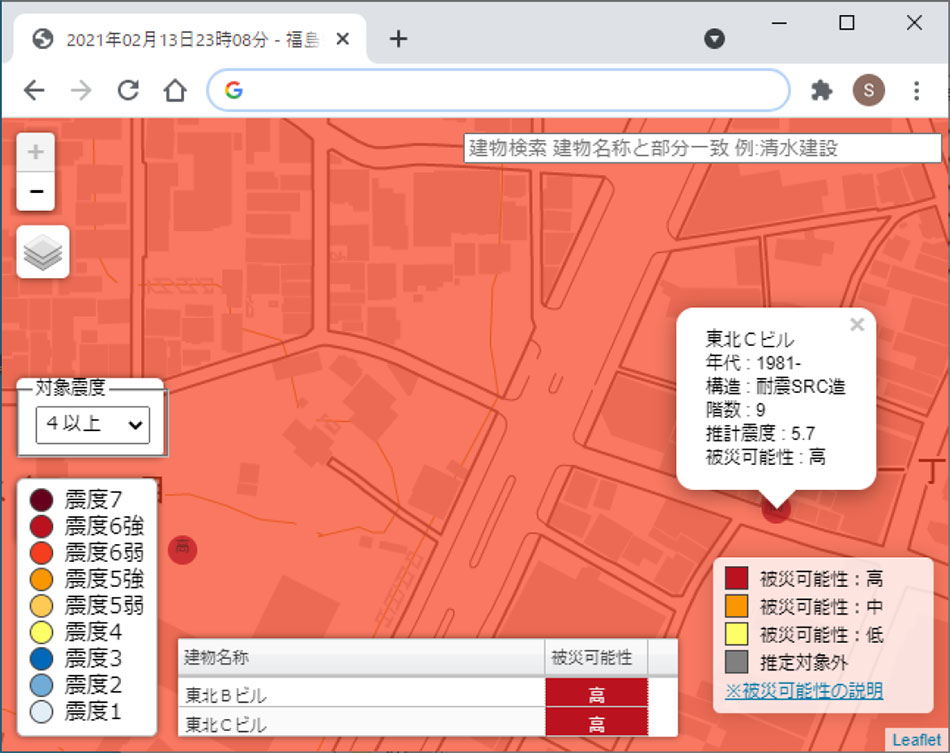
Task: Open a new browser tab
Action: point(398,38)
